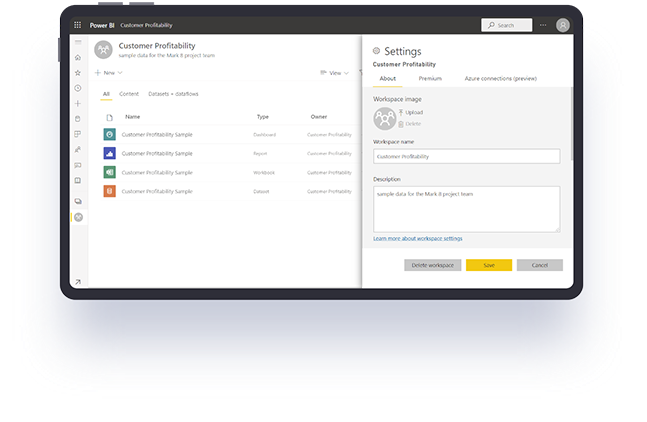
Task: Open the more options ellipsis in header
Action: (x=543, y=25)
